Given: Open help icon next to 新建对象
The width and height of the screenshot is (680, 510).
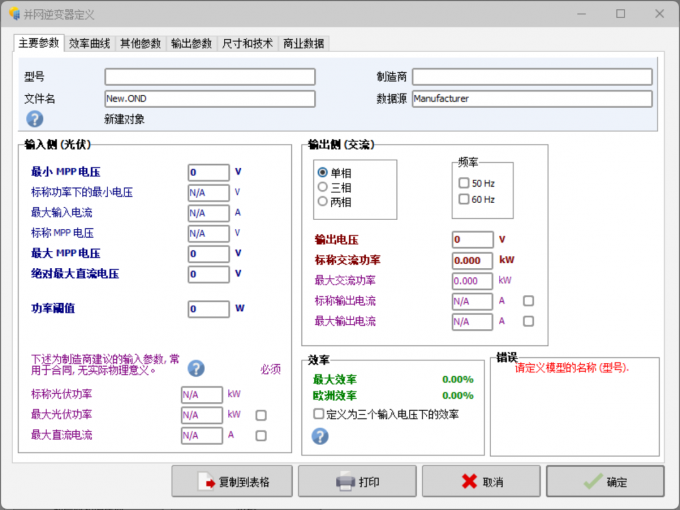Looking at the screenshot, I should click(x=35, y=119).
